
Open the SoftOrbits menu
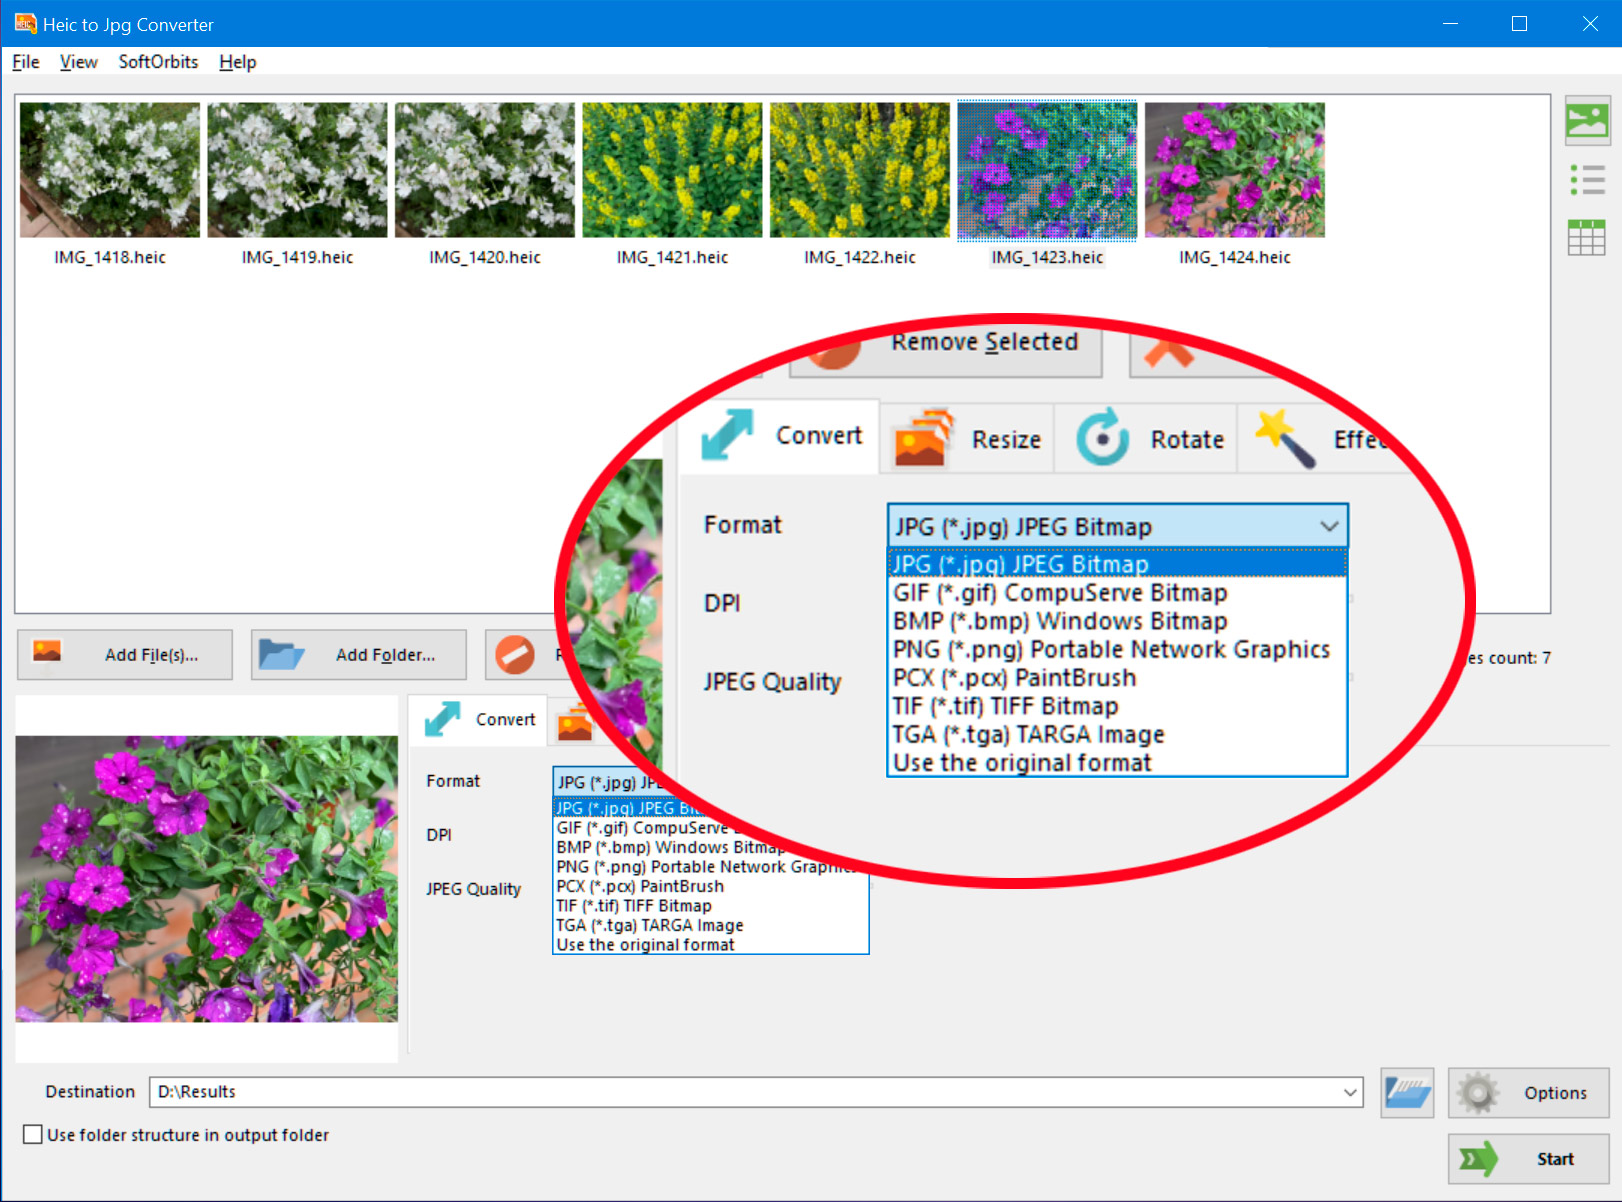pyautogui.click(x=156, y=62)
